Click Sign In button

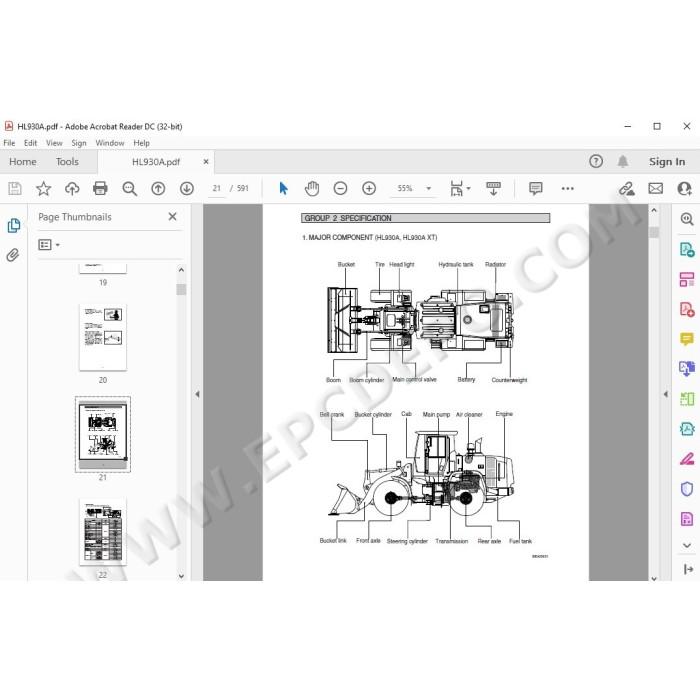pos(667,162)
